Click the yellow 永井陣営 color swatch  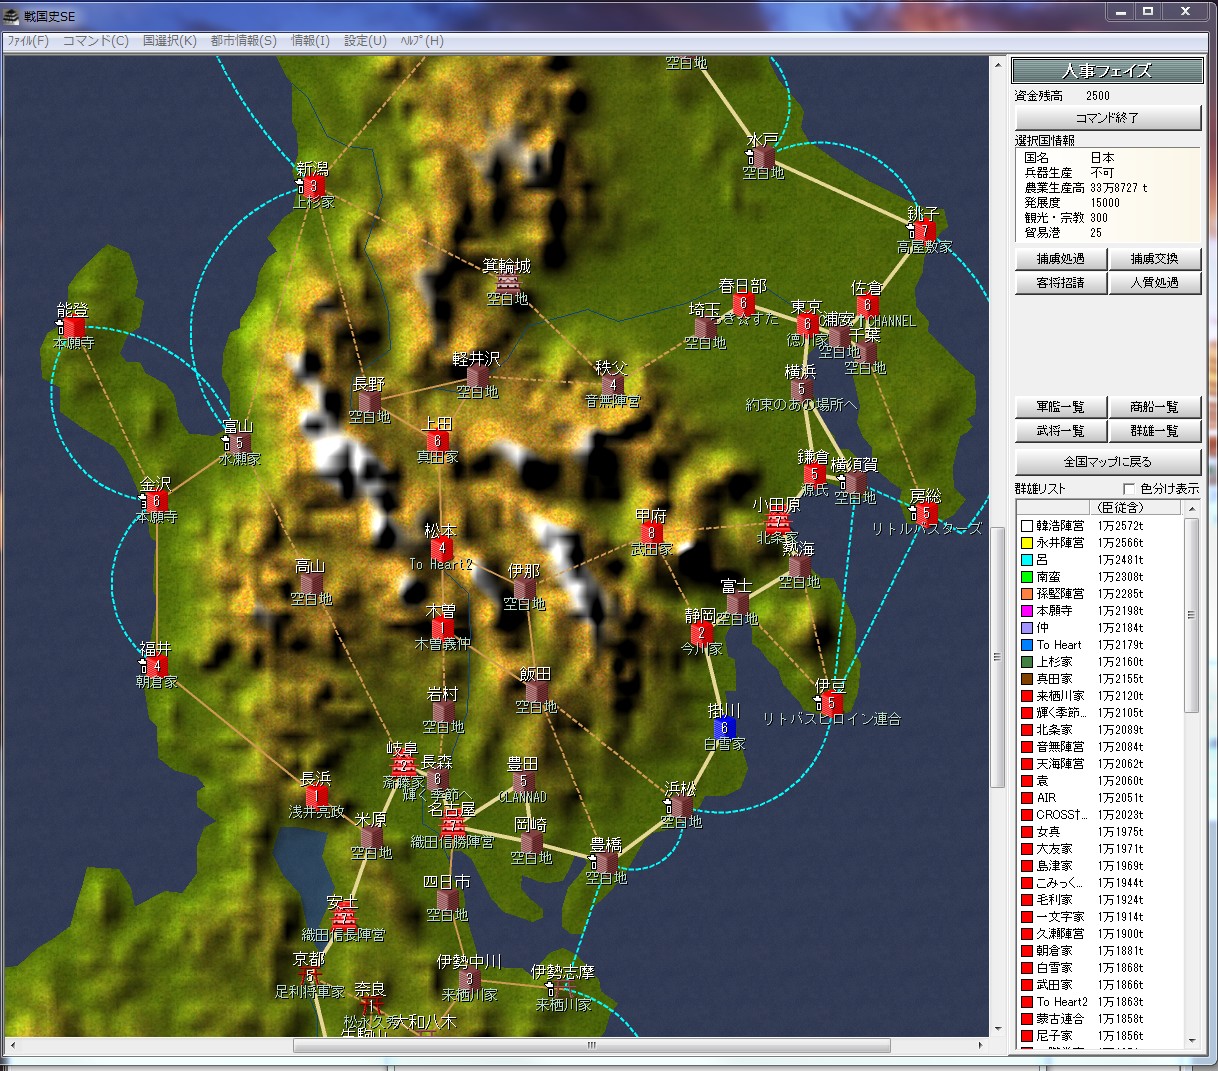1026,543
